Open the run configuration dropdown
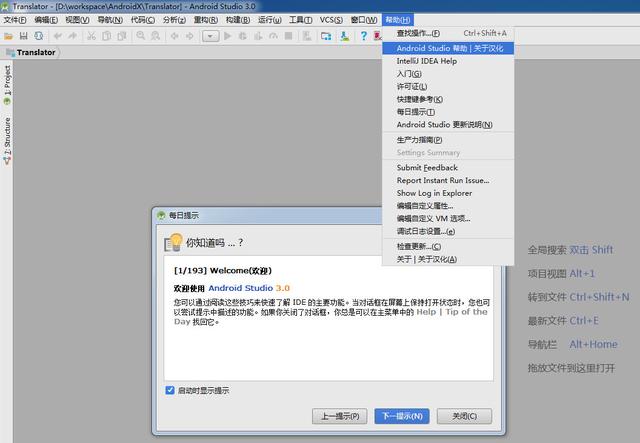 tap(211, 36)
